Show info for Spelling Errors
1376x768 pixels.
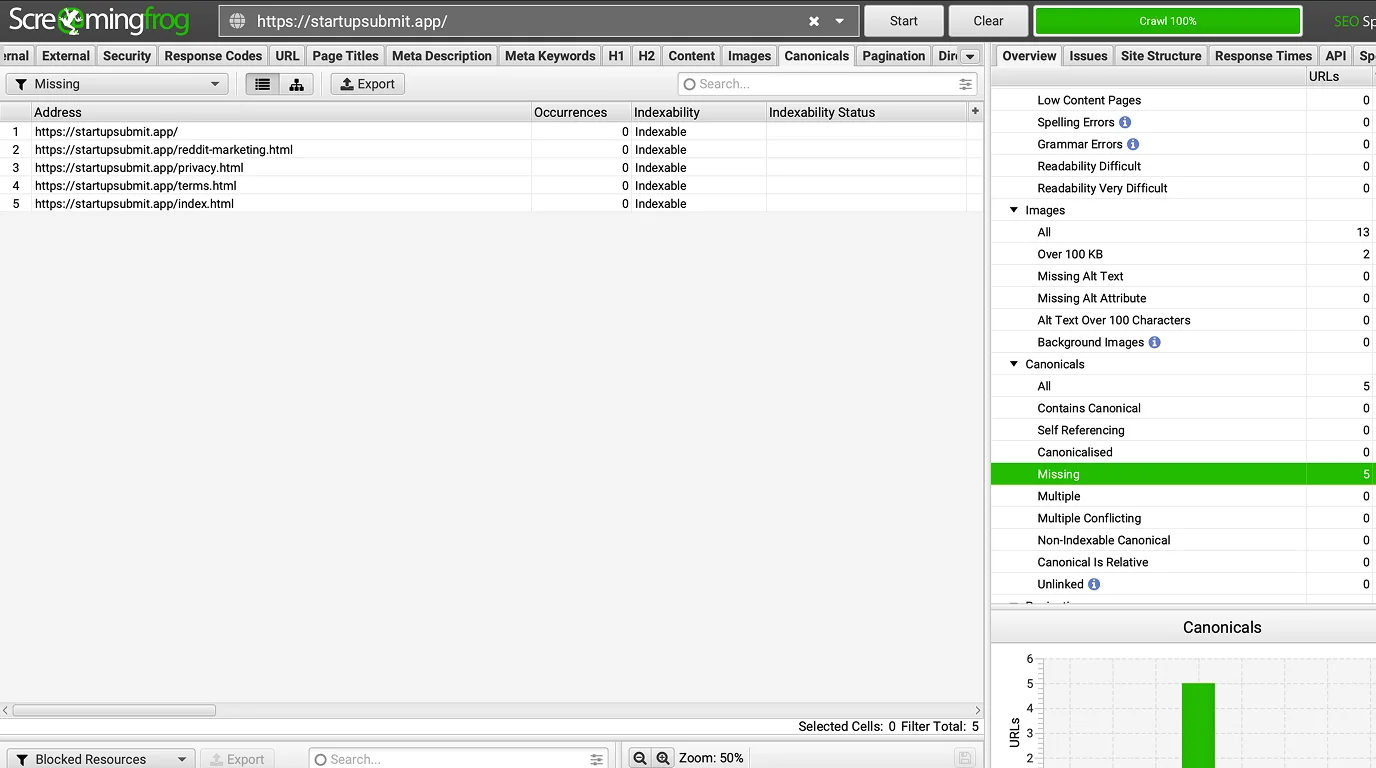1125,122
